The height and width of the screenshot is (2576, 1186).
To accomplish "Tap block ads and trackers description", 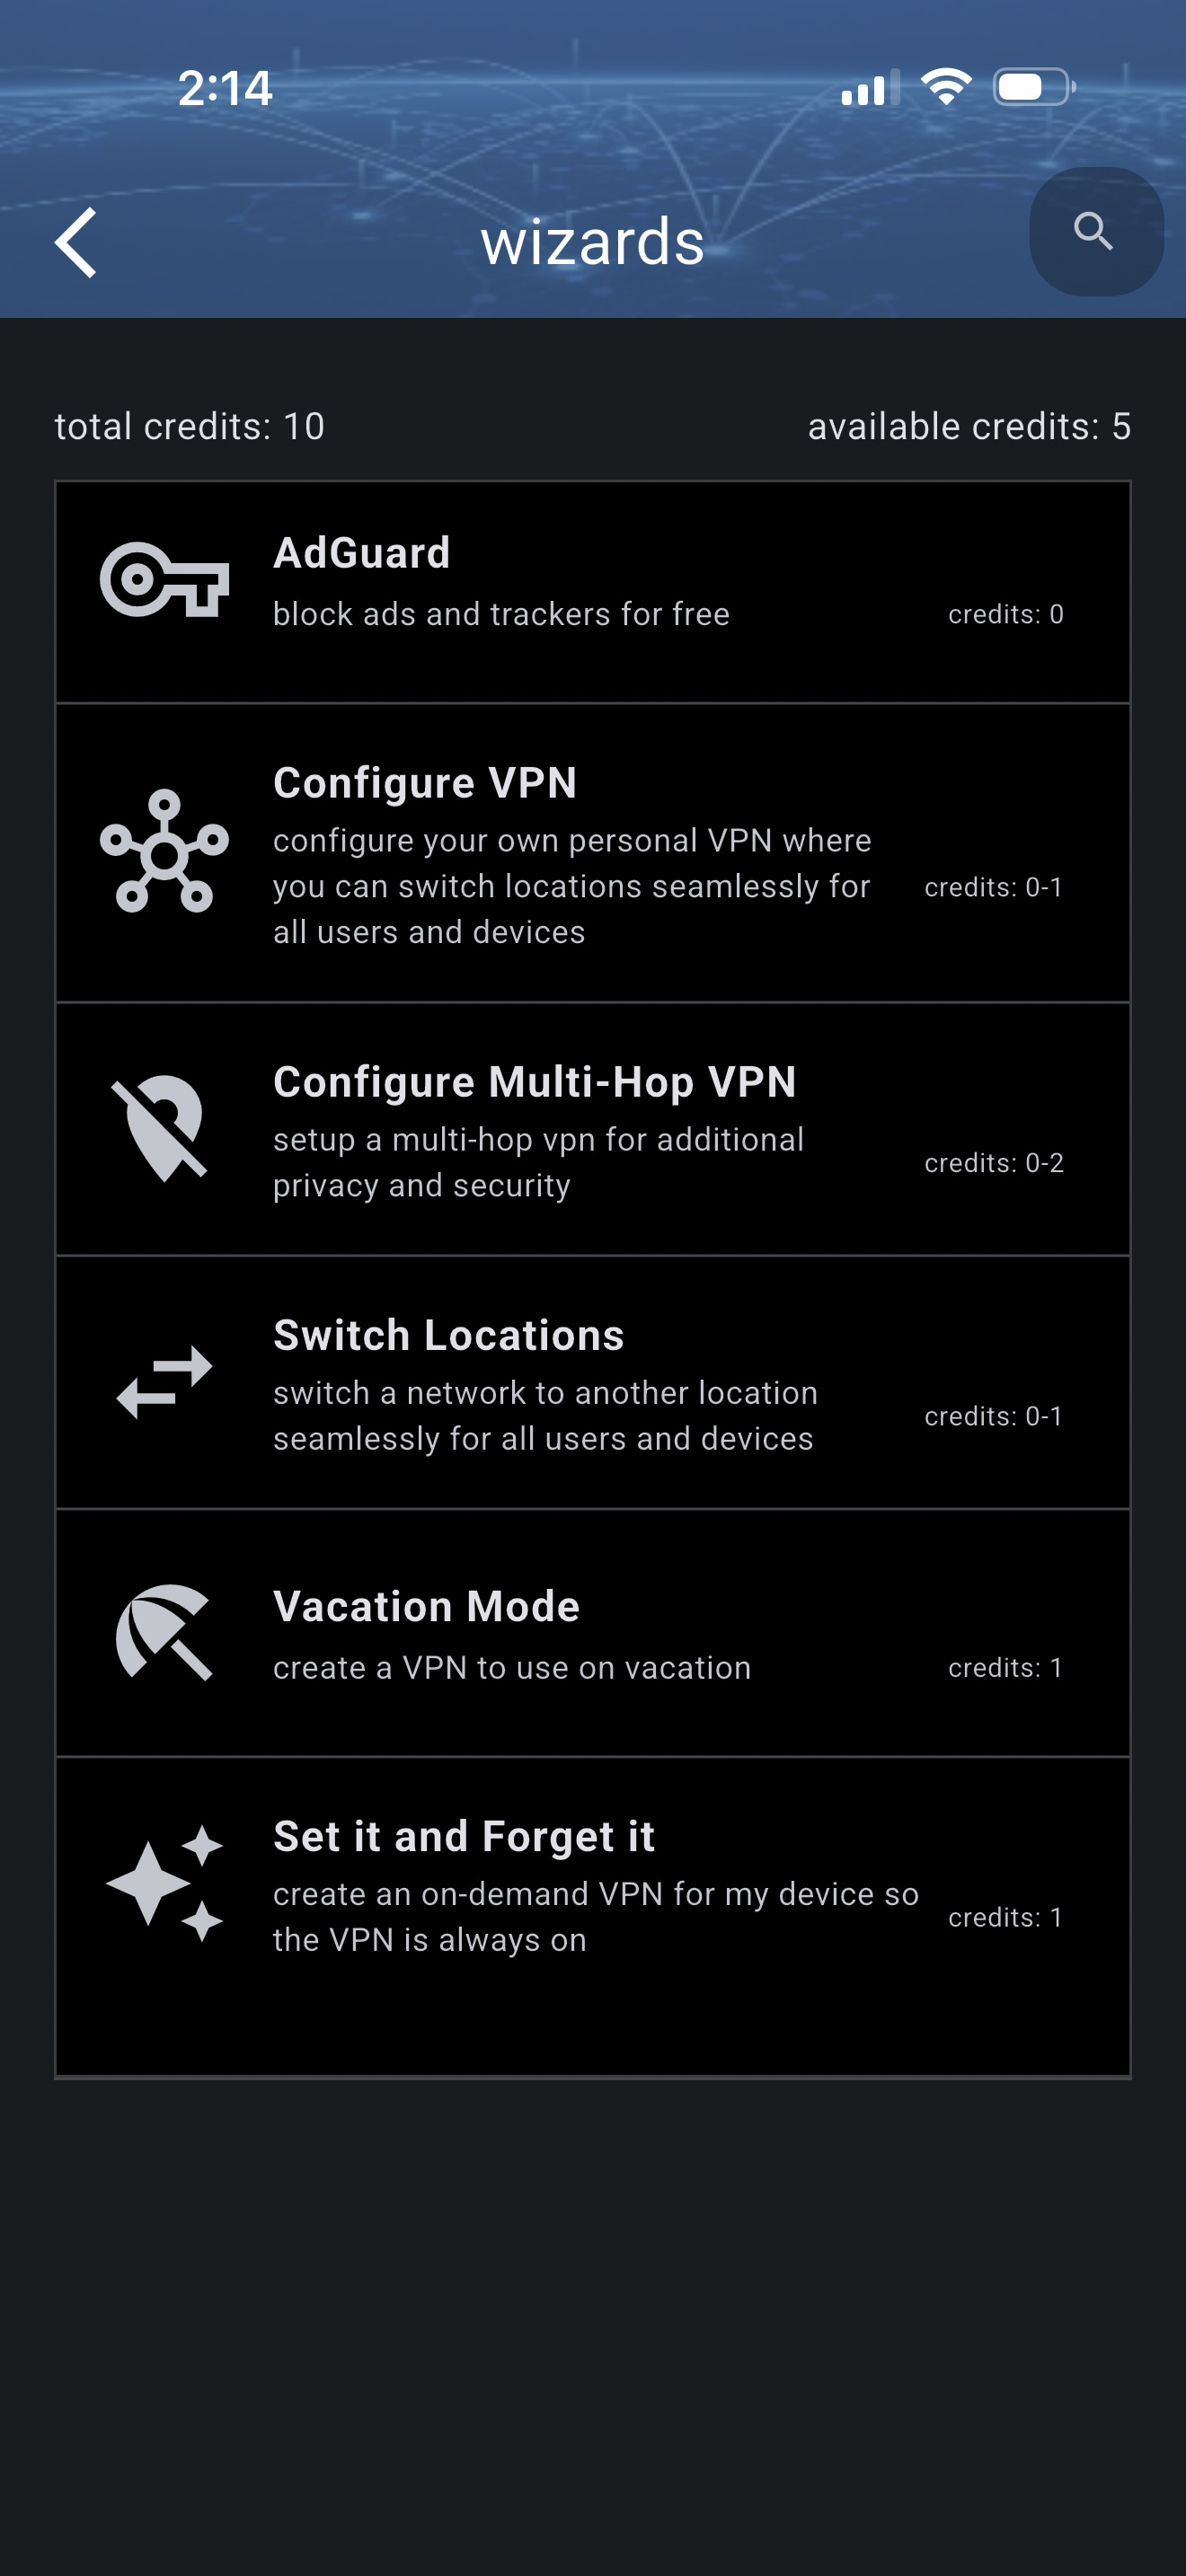I will click(501, 613).
